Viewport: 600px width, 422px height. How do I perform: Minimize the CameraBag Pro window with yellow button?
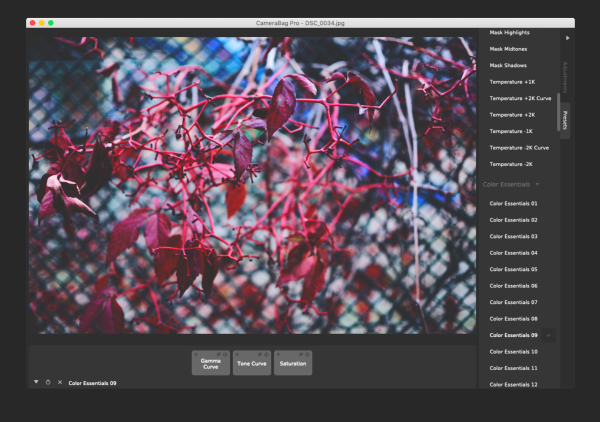point(42,23)
